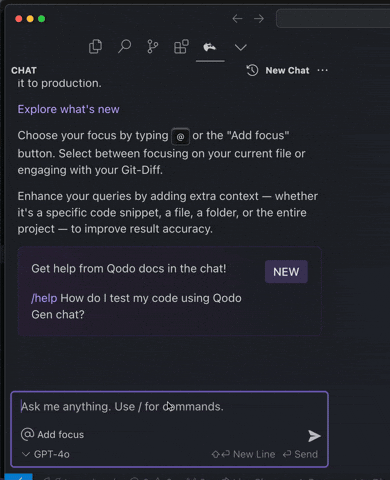Click the NEW badge
Screen dimensions: 390x480
(286, 272)
